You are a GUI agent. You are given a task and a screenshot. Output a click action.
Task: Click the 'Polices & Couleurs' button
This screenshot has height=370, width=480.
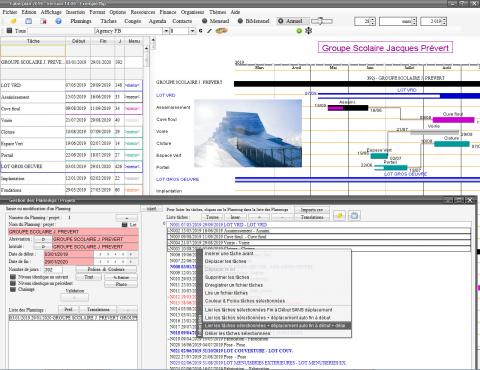tap(106, 269)
